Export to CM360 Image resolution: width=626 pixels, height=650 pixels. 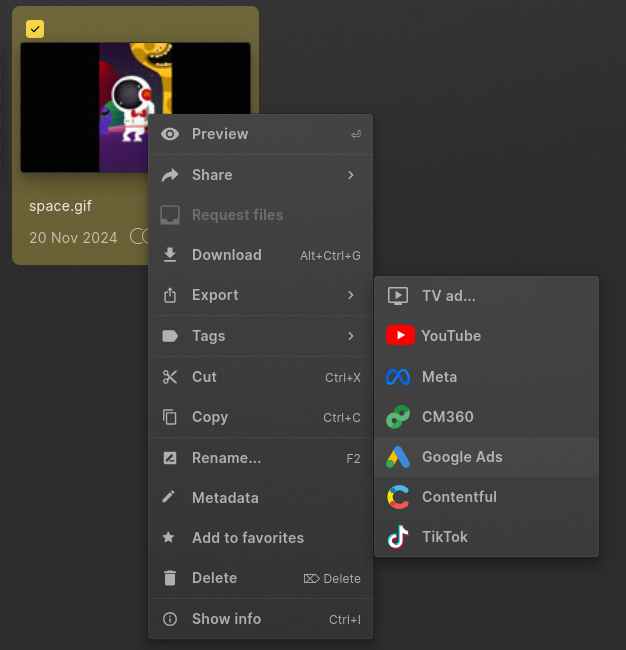point(487,417)
